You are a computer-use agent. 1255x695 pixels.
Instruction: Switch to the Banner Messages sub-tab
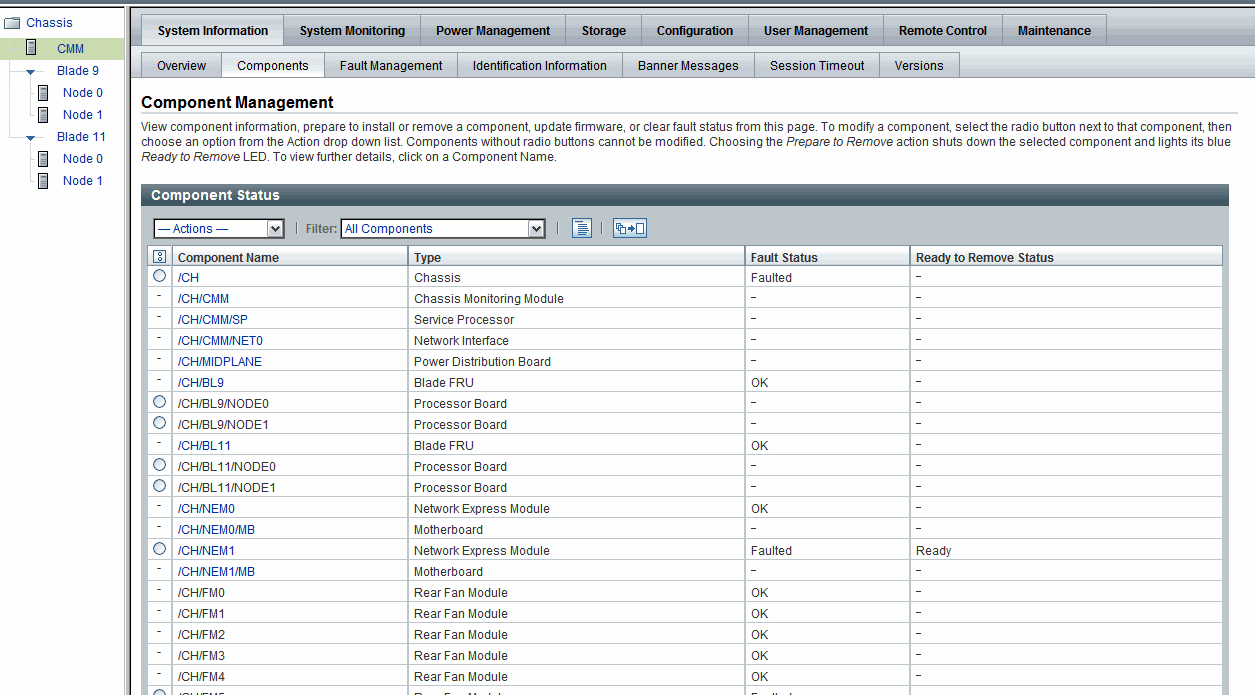point(688,66)
